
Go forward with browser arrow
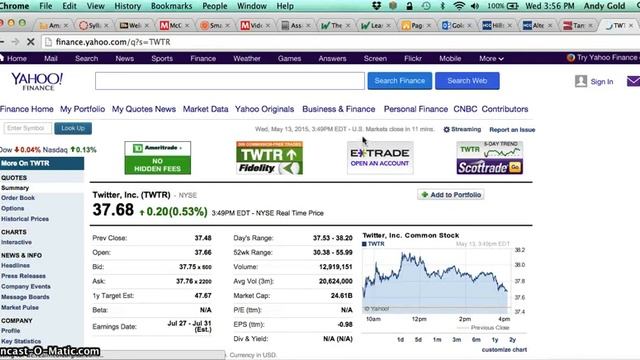(15, 42)
